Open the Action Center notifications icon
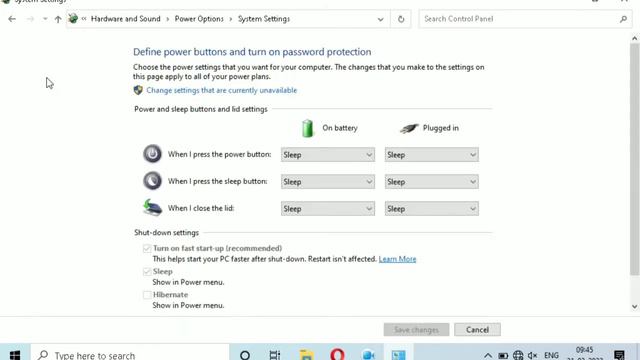The width and height of the screenshot is (640, 360). coord(619,355)
